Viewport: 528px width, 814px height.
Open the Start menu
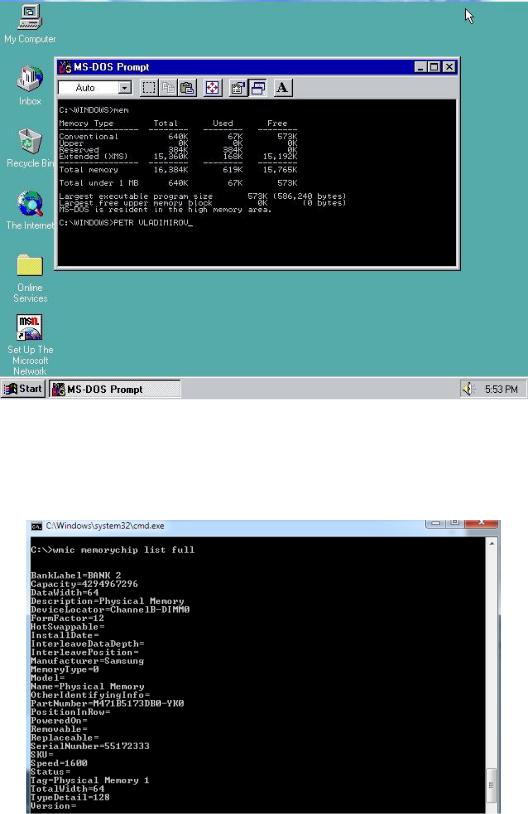pos(23,389)
